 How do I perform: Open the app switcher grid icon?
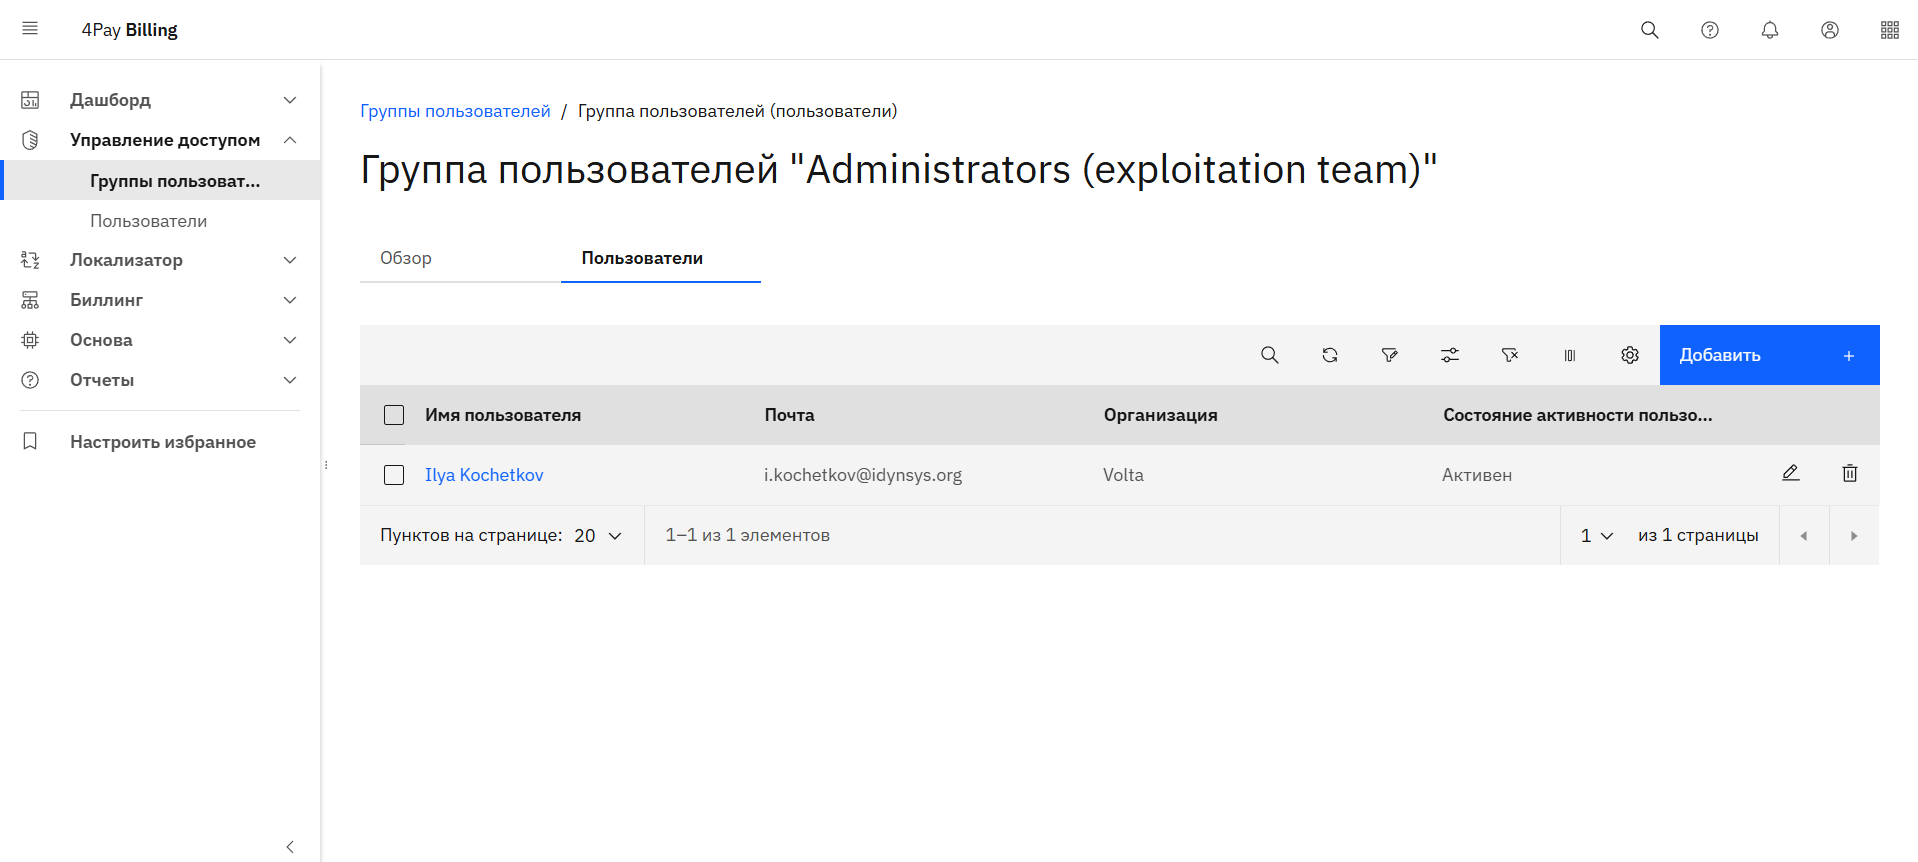(x=1889, y=30)
